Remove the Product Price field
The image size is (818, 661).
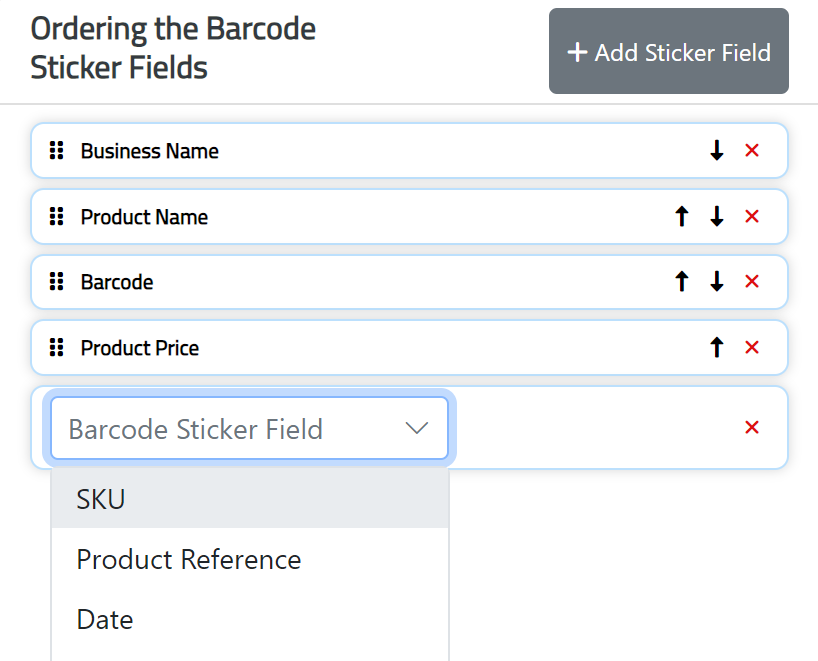[751, 347]
